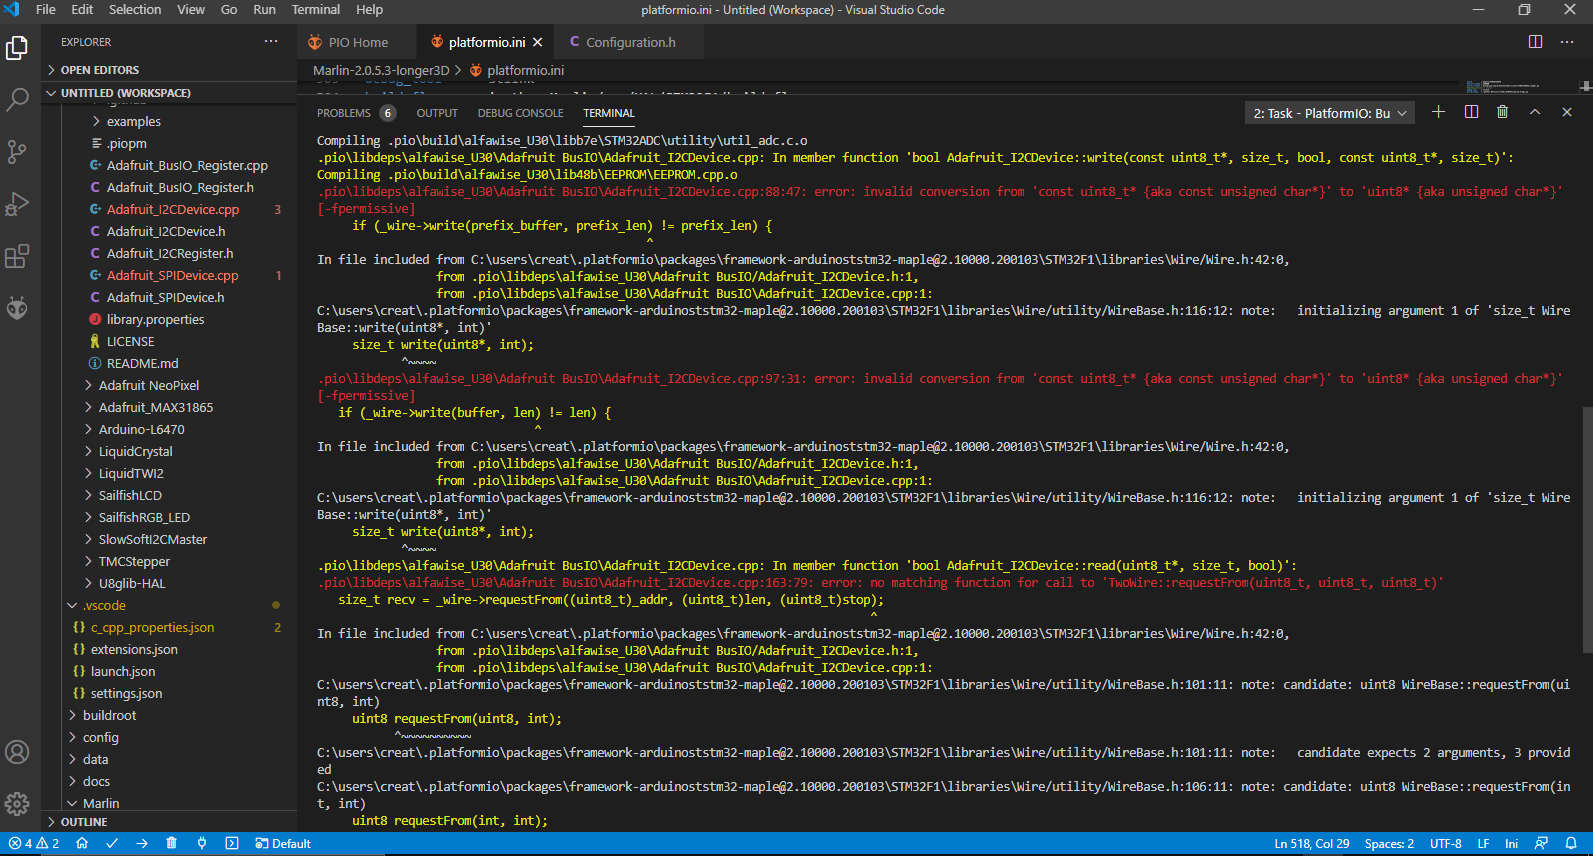The height and width of the screenshot is (856, 1593).
Task: Maximize panel size with up chevron
Action: click(x=1534, y=112)
